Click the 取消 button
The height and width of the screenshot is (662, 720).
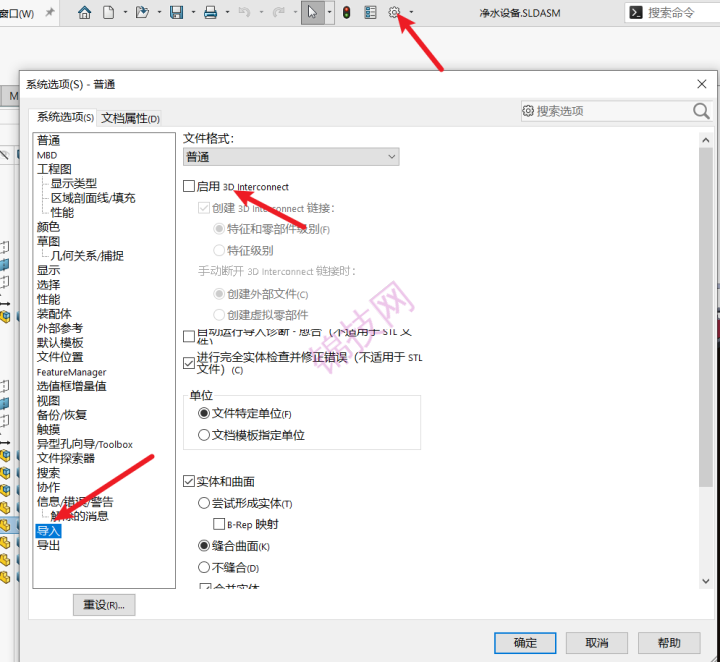point(596,643)
